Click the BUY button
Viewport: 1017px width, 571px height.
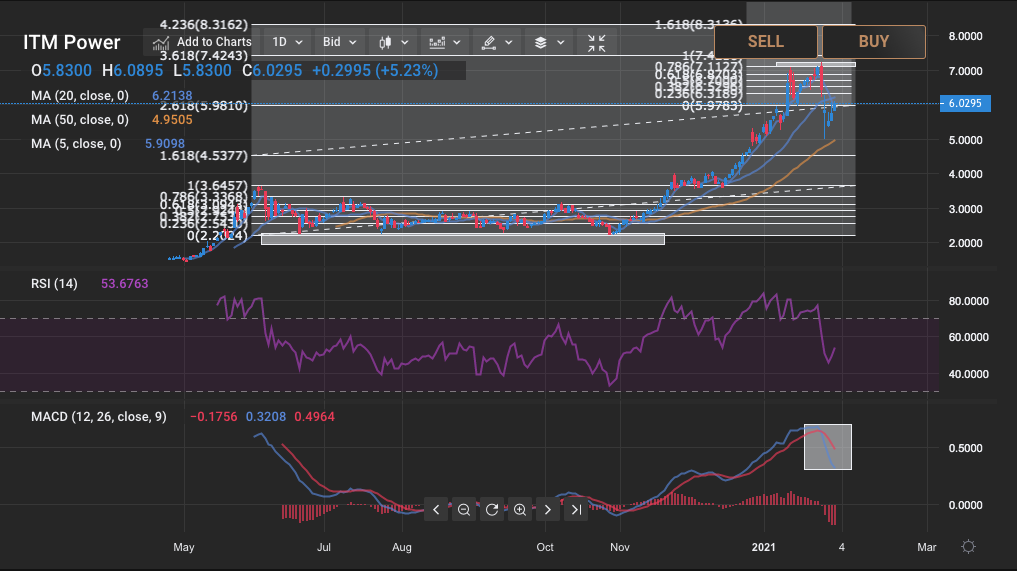pos(874,42)
